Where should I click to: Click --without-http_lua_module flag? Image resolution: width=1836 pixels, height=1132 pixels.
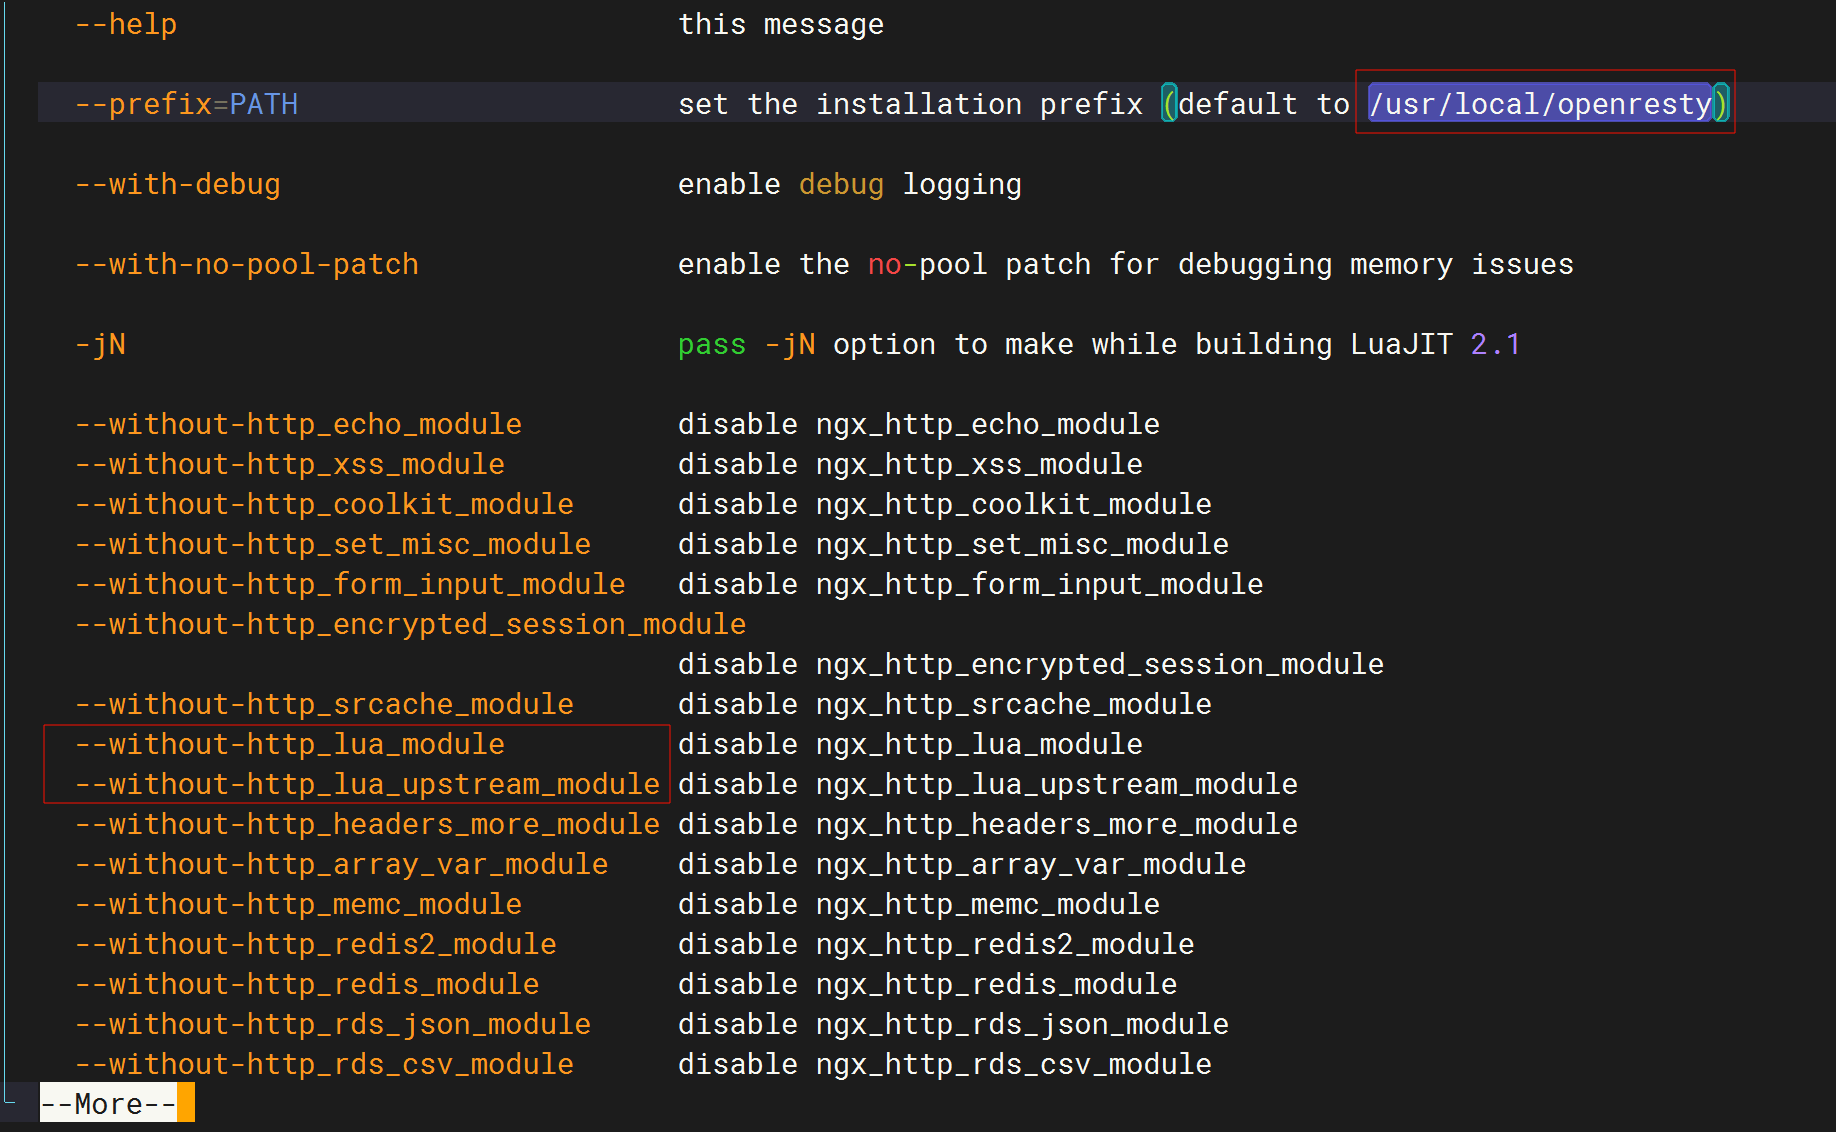click(290, 744)
